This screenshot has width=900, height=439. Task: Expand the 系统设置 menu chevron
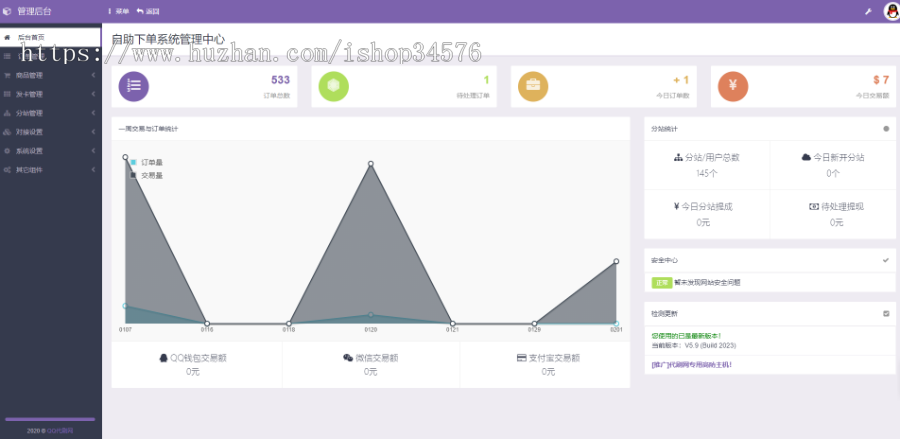(93, 151)
